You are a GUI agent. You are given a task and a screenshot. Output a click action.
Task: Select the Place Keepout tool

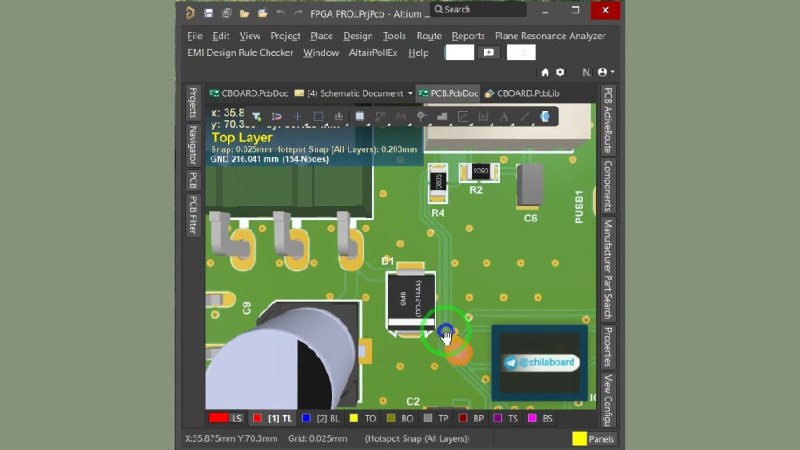(x=463, y=117)
